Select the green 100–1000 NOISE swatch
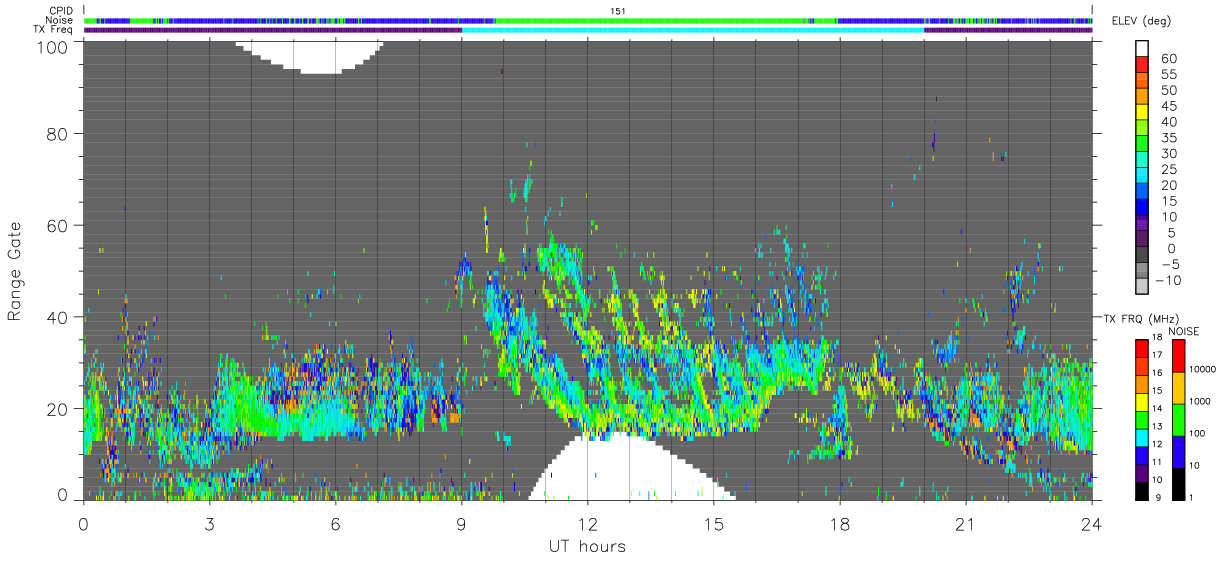This screenshot has width=1228, height=567. tap(1177, 419)
